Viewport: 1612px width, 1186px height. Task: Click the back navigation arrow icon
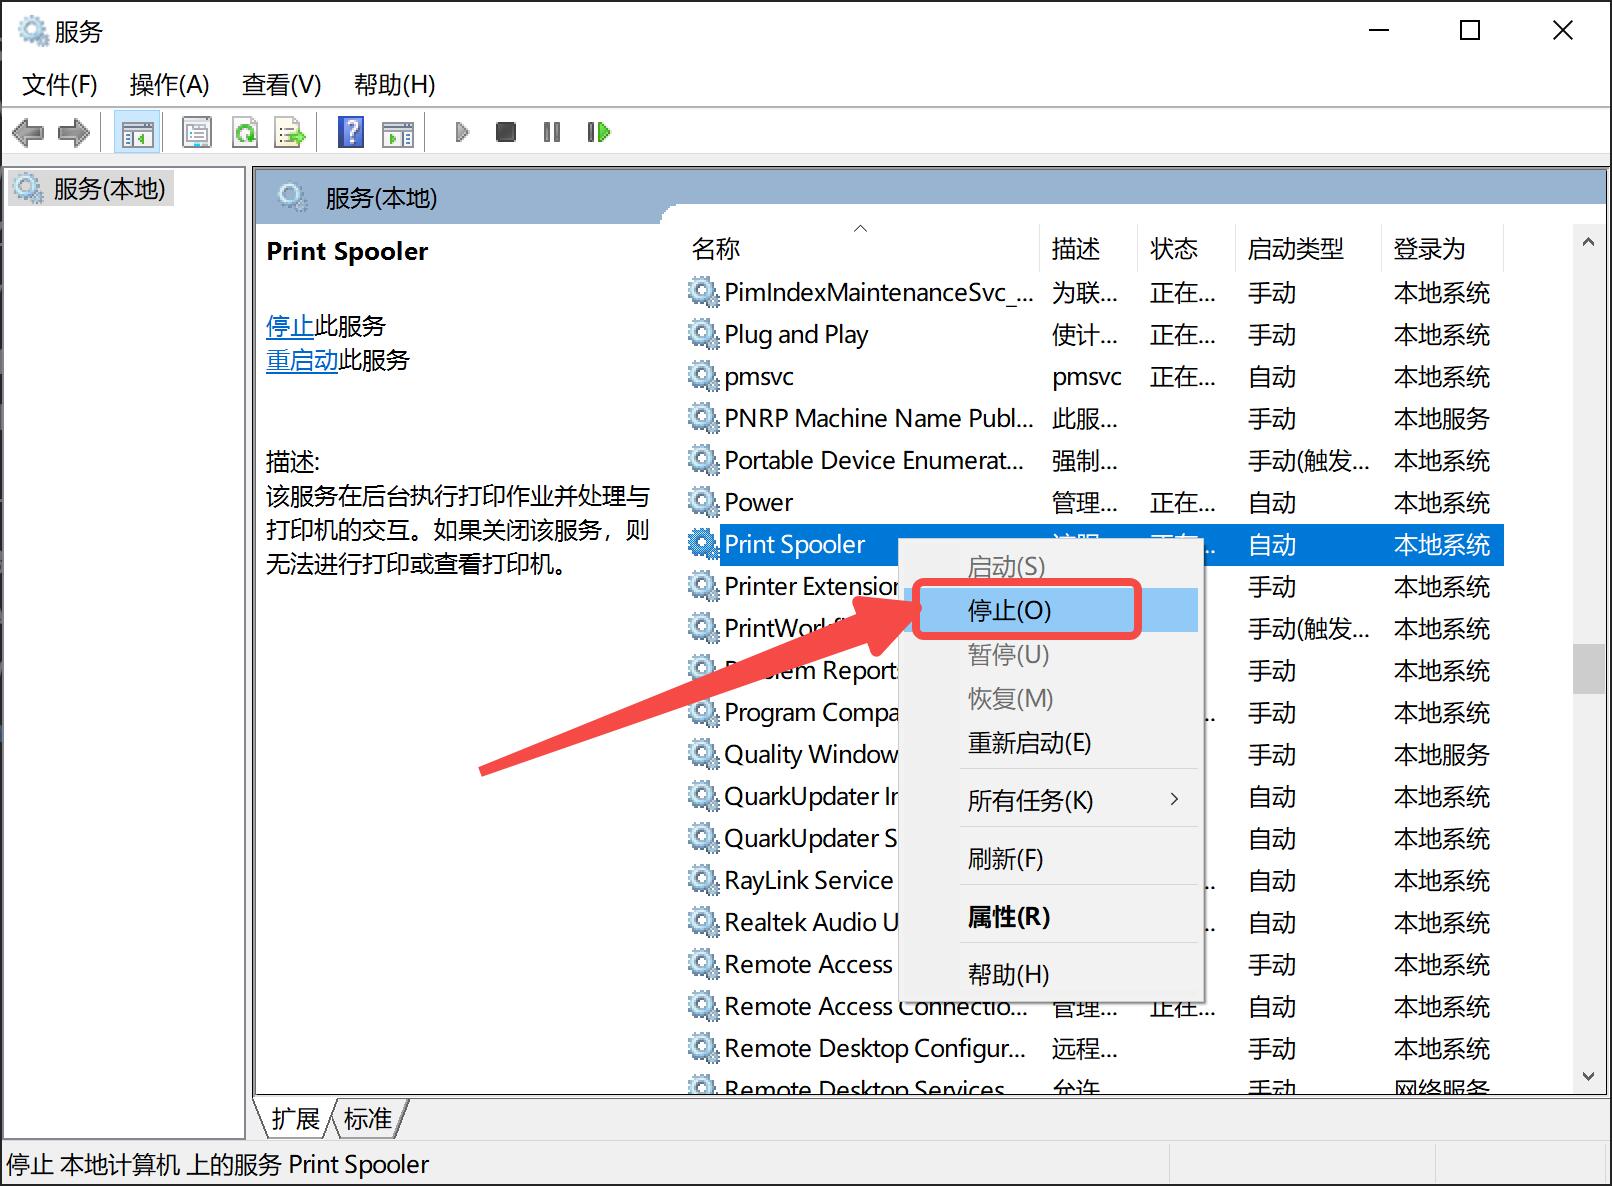pyautogui.click(x=28, y=132)
